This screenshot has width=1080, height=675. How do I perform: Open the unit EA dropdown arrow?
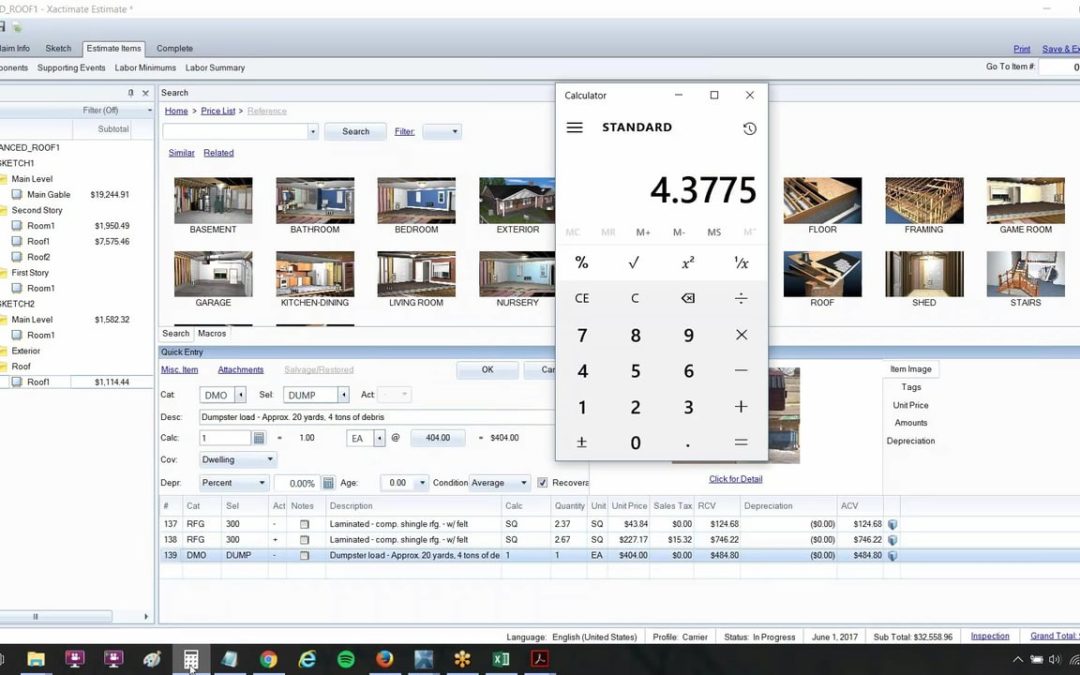(x=379, y=438)
